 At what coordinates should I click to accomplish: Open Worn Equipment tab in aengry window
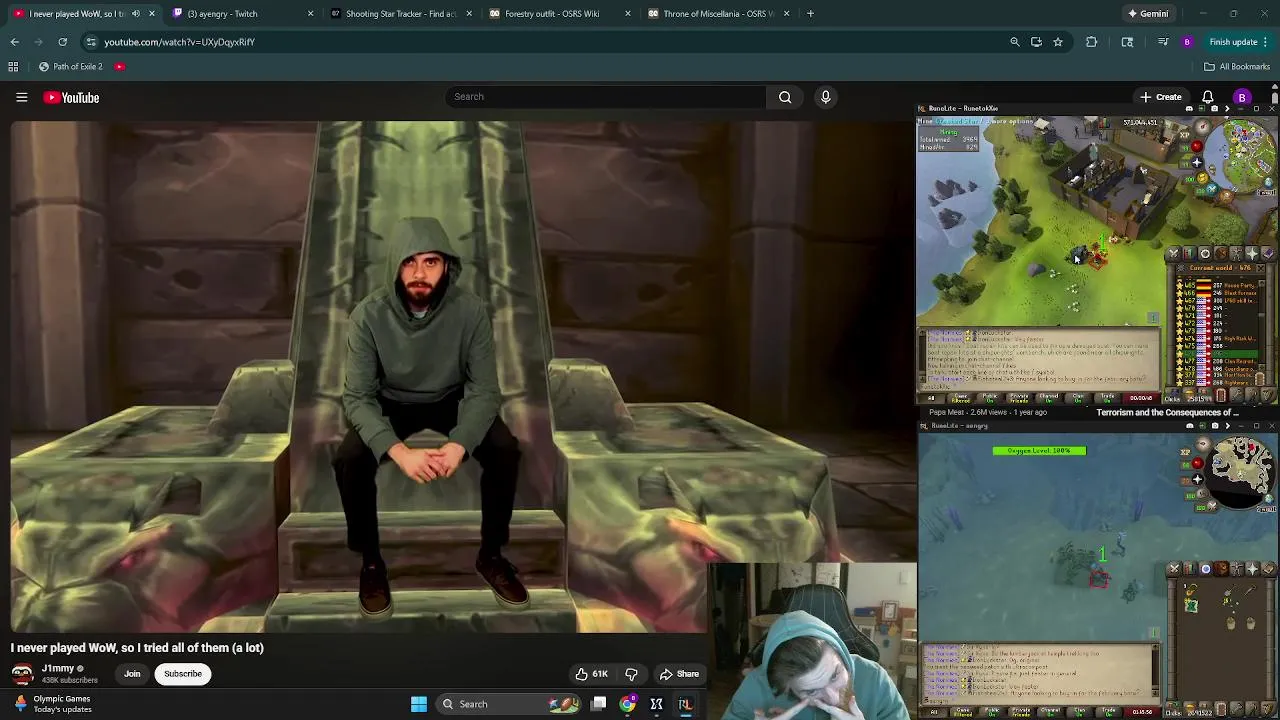coord(1237,569)
